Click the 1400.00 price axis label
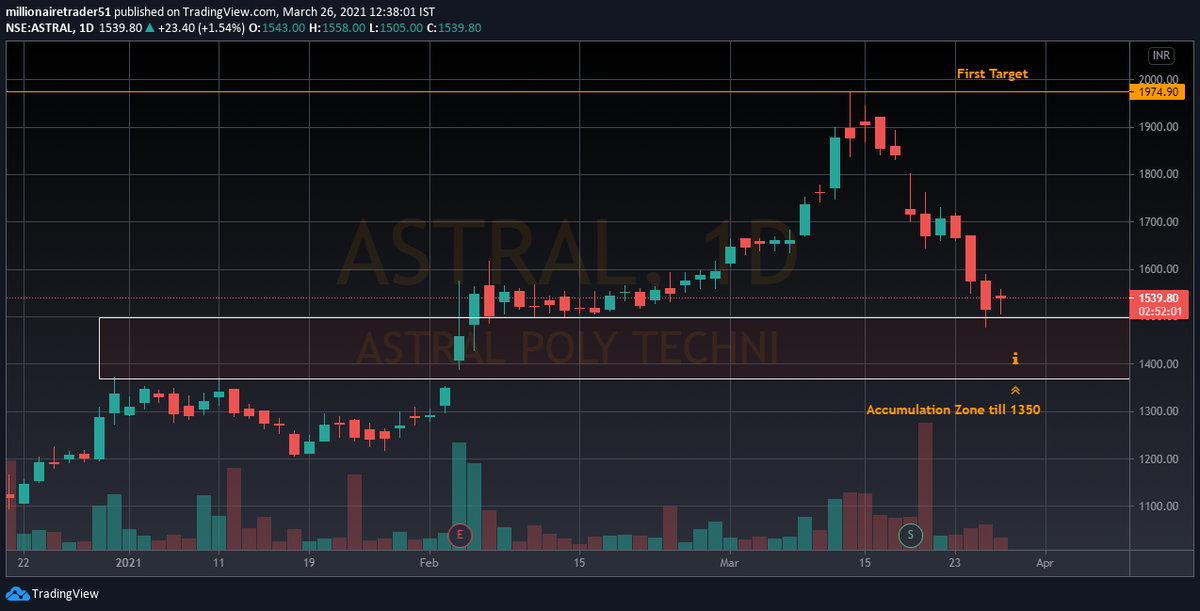The height and width of the screenshot is (611, 1200). coord(1157,365)
